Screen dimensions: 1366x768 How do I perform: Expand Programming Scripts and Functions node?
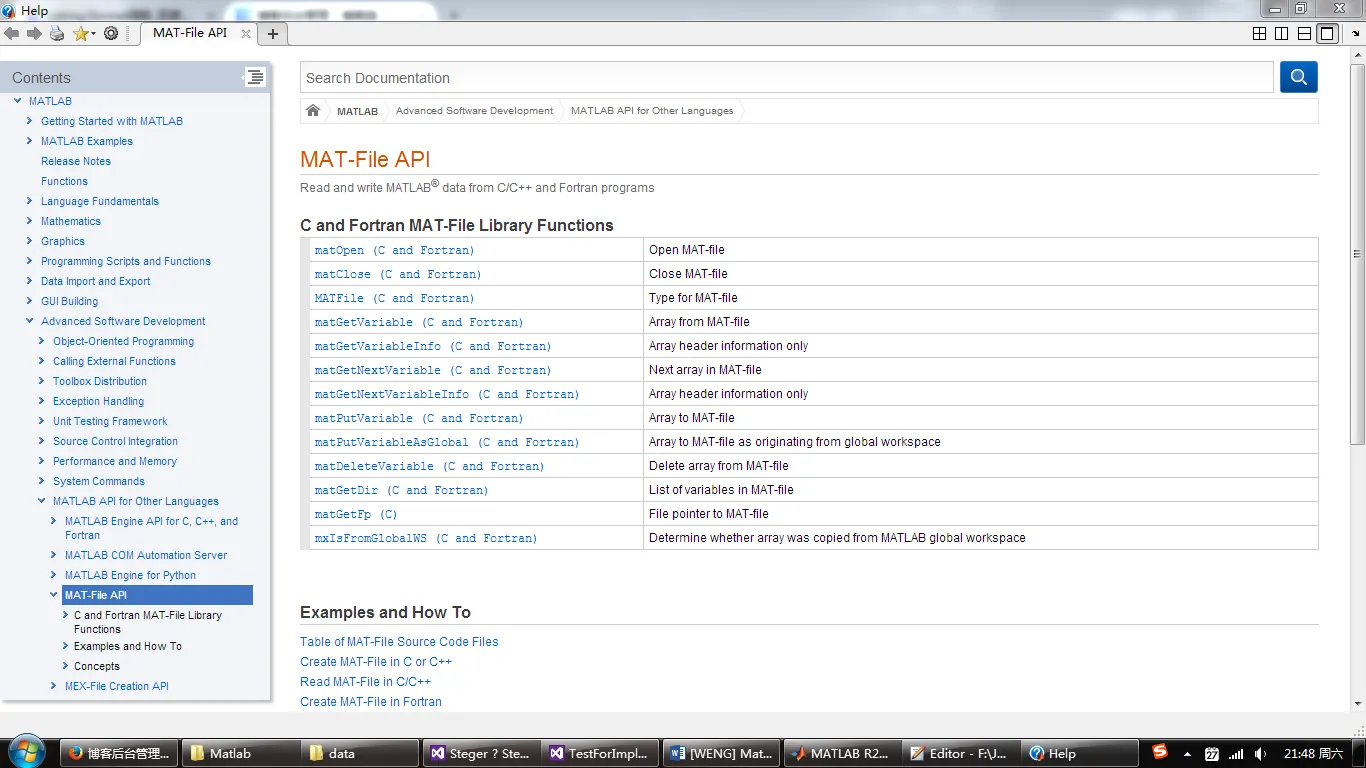[30, 261]
